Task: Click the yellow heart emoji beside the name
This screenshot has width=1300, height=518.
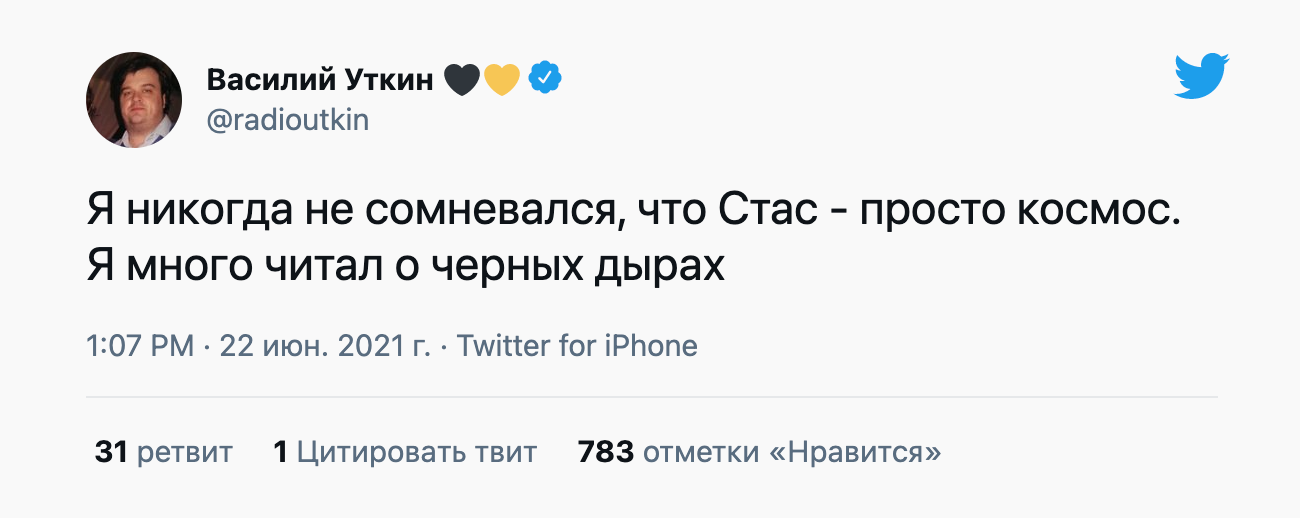Action: (x=502, y=79)
